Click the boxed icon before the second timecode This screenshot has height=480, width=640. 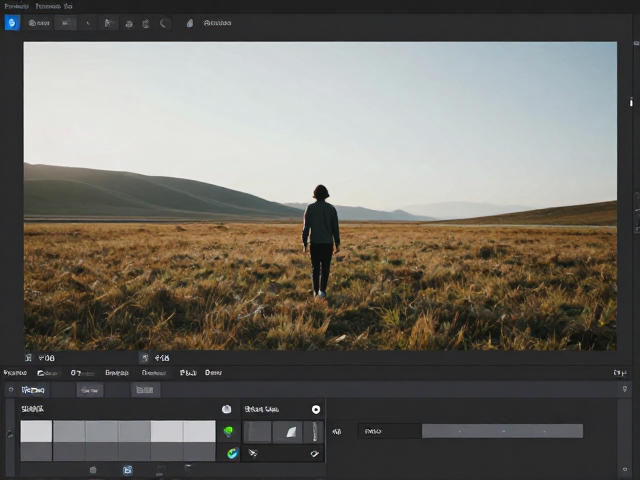[x=144, y=358]
